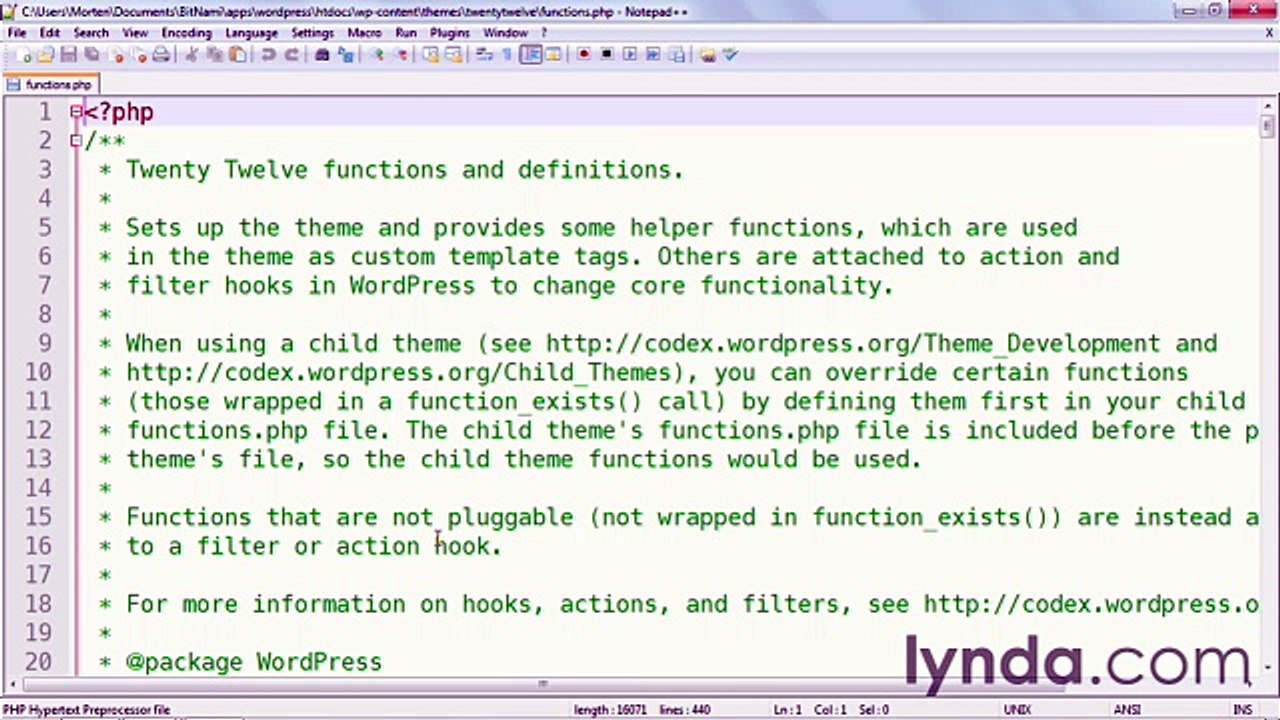Follow the codex link on line 18
This screenshot has width=1280, height=720.
(x=1091, y=604)
